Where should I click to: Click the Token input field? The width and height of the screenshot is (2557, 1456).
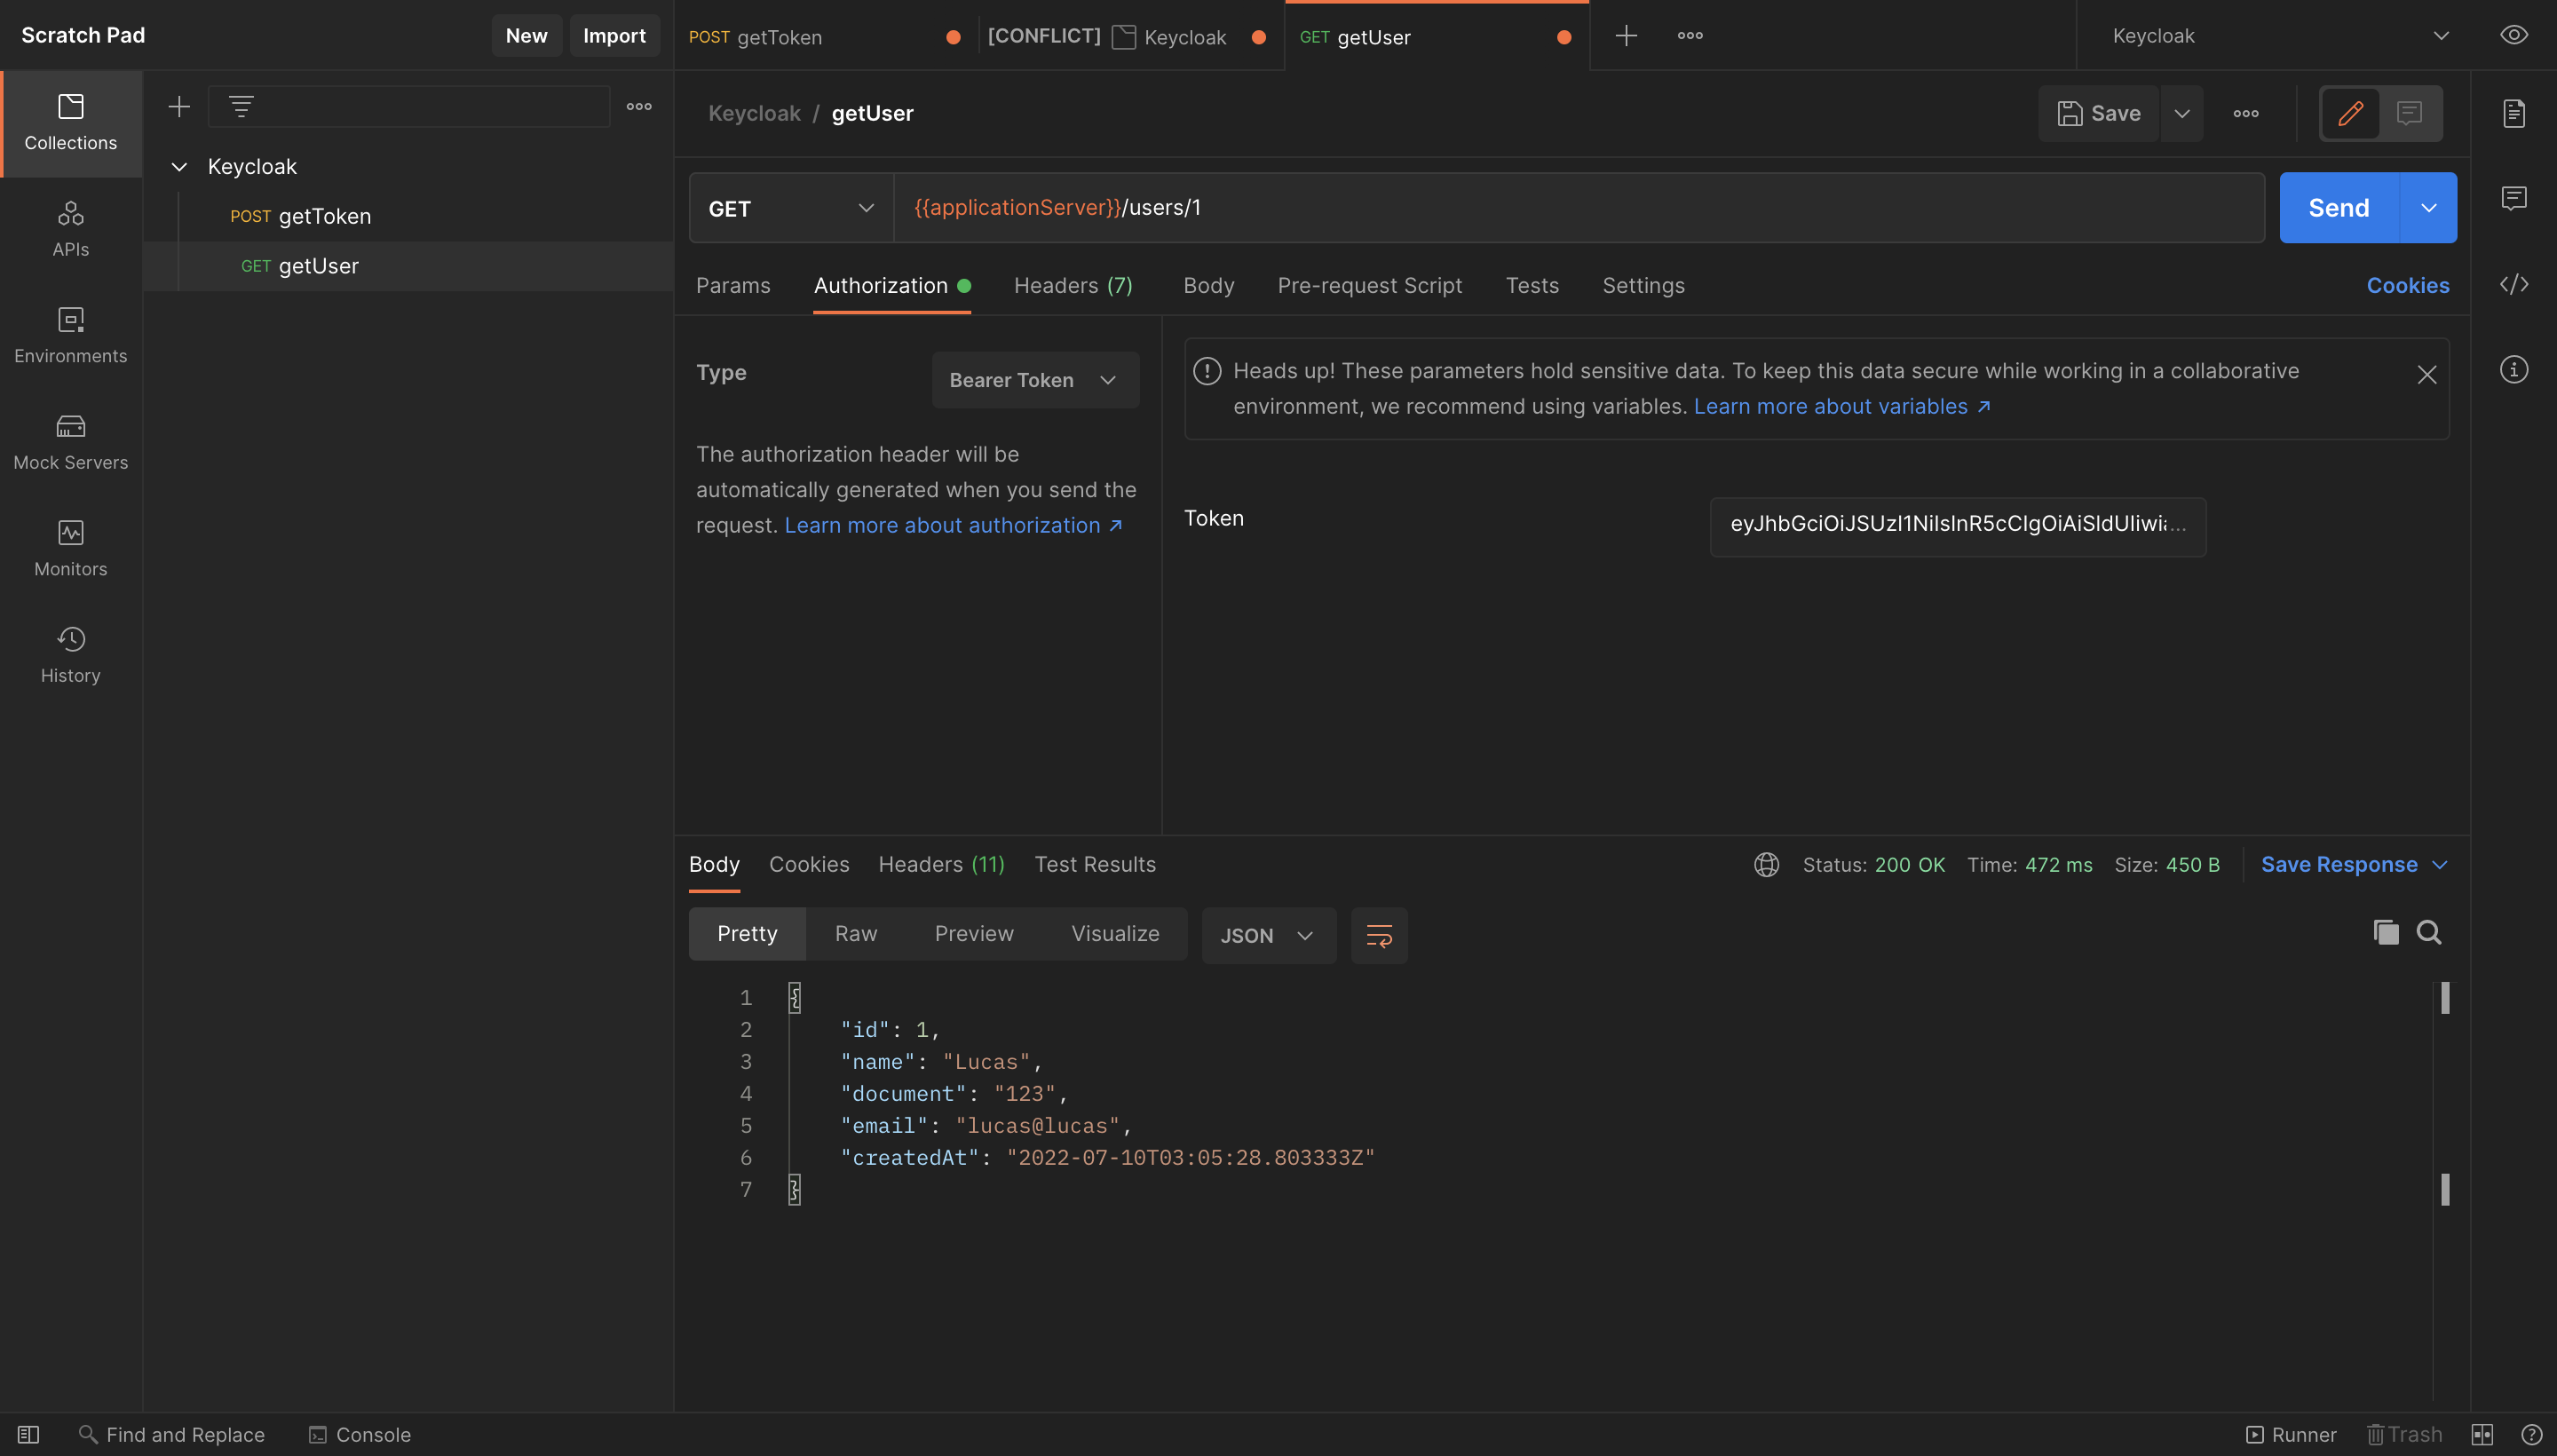point(1956,525)
